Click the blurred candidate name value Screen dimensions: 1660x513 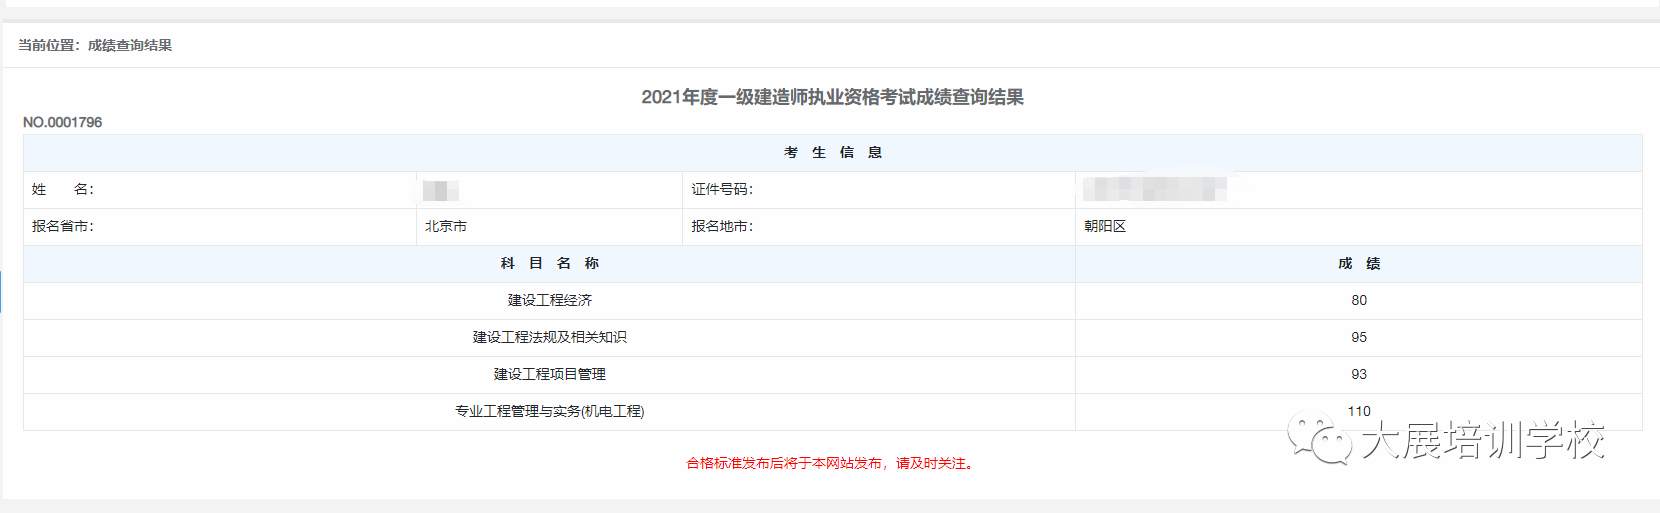pyautogui.click(x=440, y=190)
